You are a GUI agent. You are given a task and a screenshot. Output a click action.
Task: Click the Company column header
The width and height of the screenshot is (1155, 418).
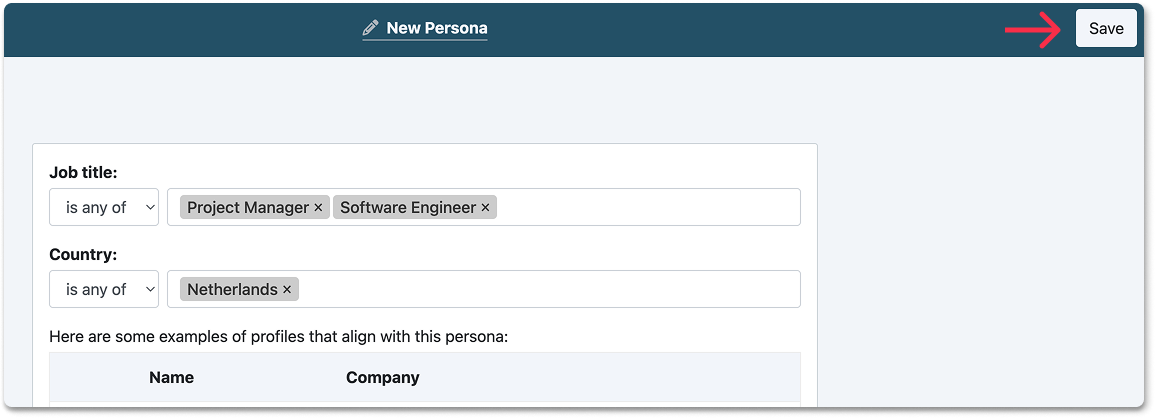coord(382,378)
